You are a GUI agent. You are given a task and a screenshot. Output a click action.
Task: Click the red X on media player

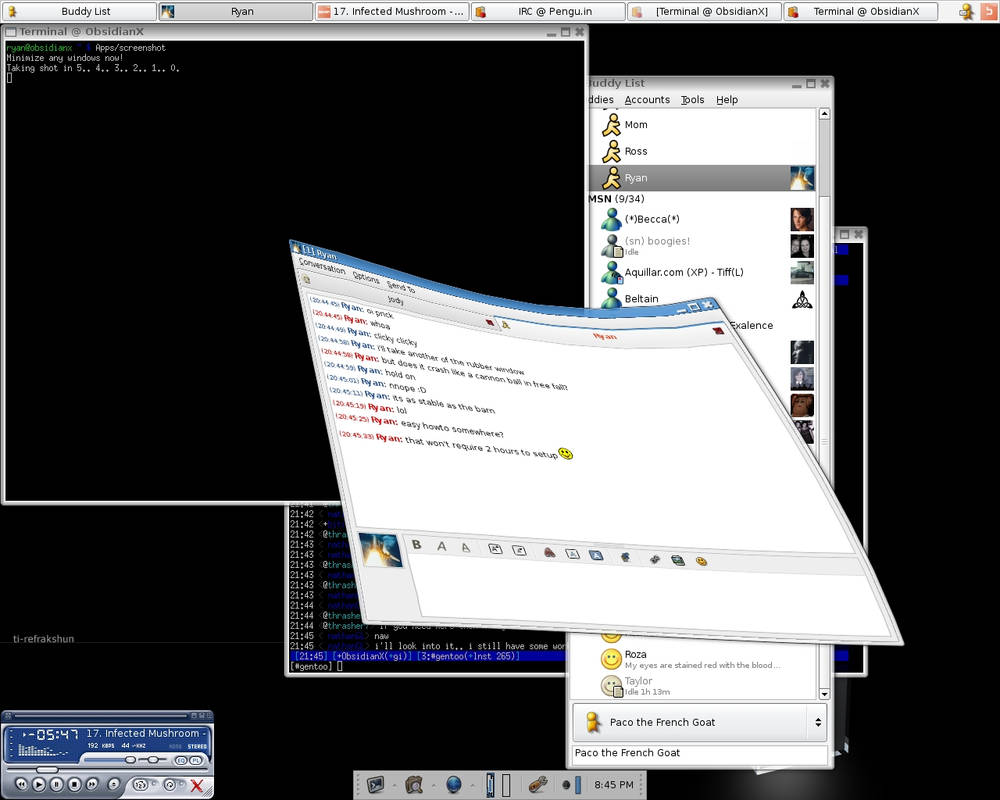click(x=197, y=786)
